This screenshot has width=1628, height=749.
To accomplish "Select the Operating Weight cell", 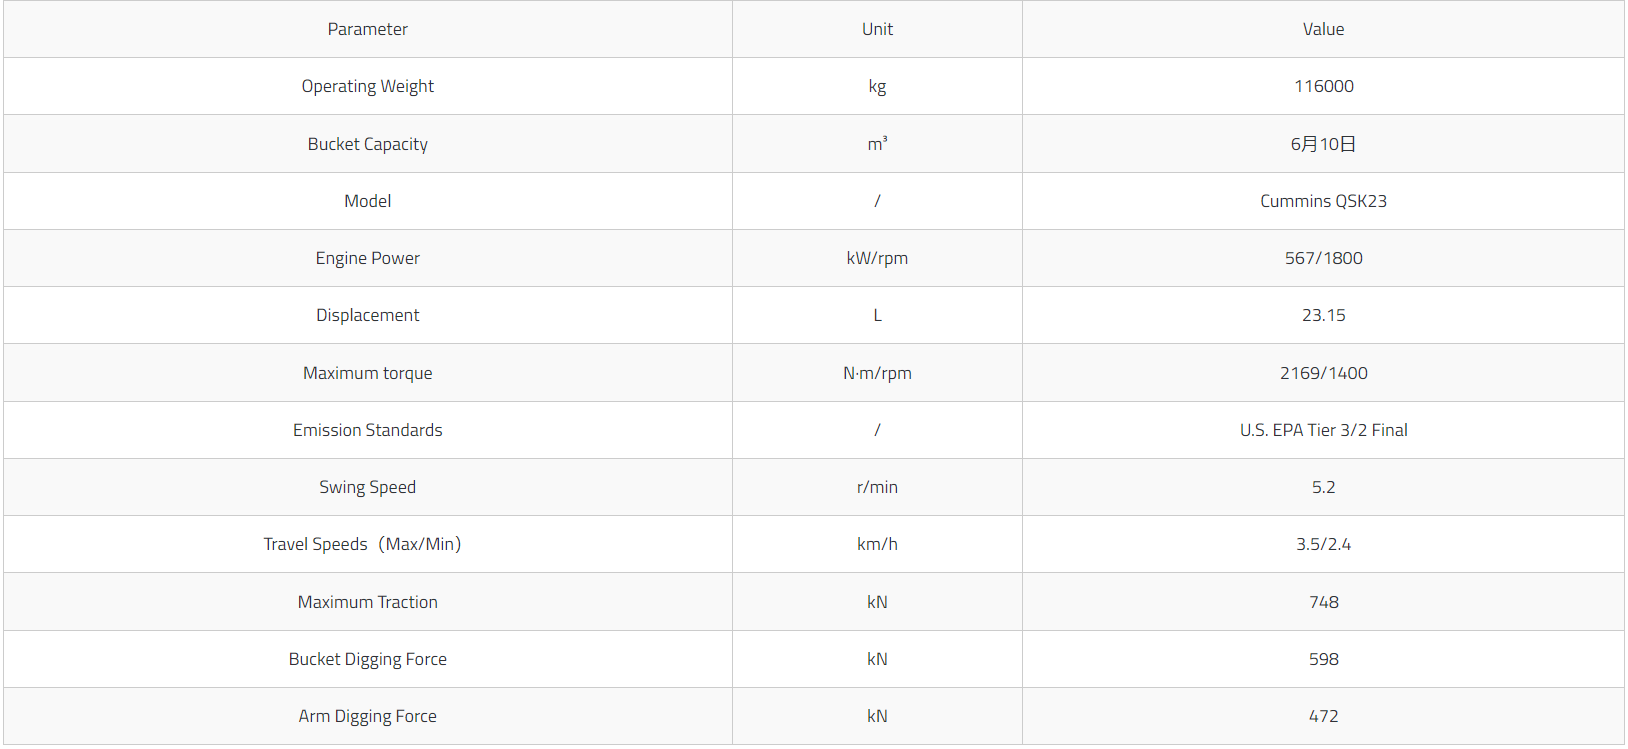I will 367,86.
